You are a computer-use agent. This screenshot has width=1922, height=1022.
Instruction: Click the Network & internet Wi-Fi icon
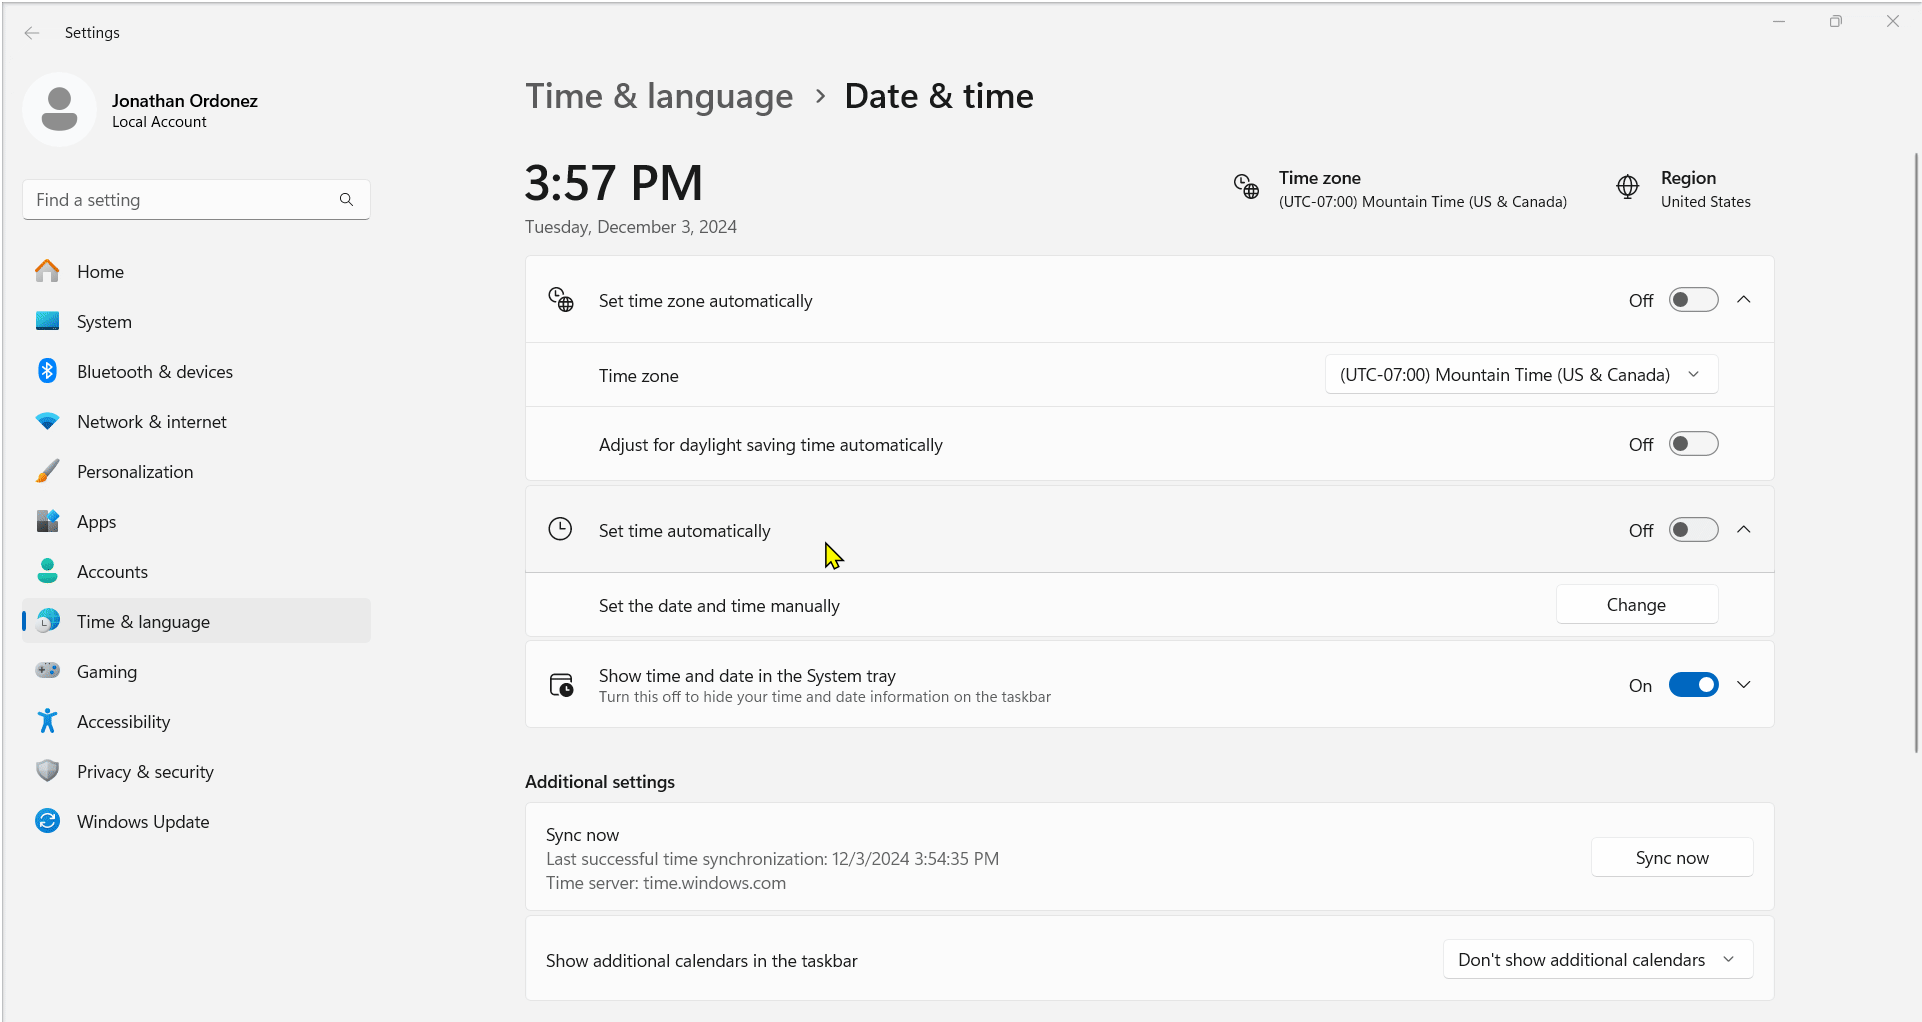point(47,421)
